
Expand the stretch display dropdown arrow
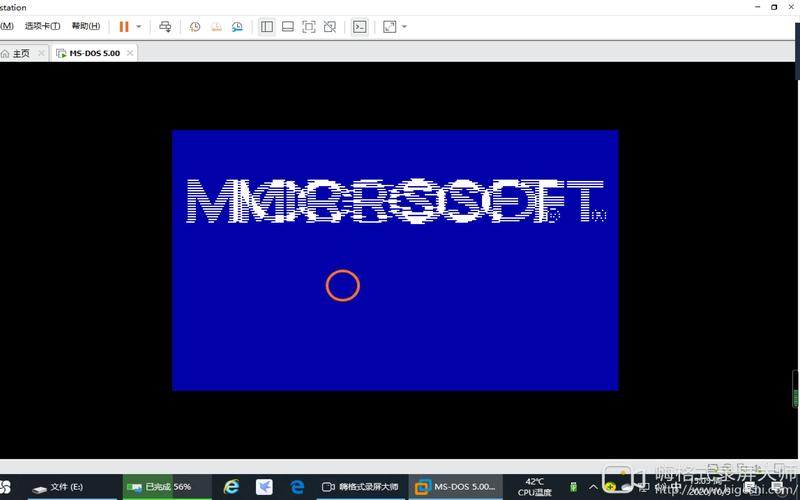[404, 26]
